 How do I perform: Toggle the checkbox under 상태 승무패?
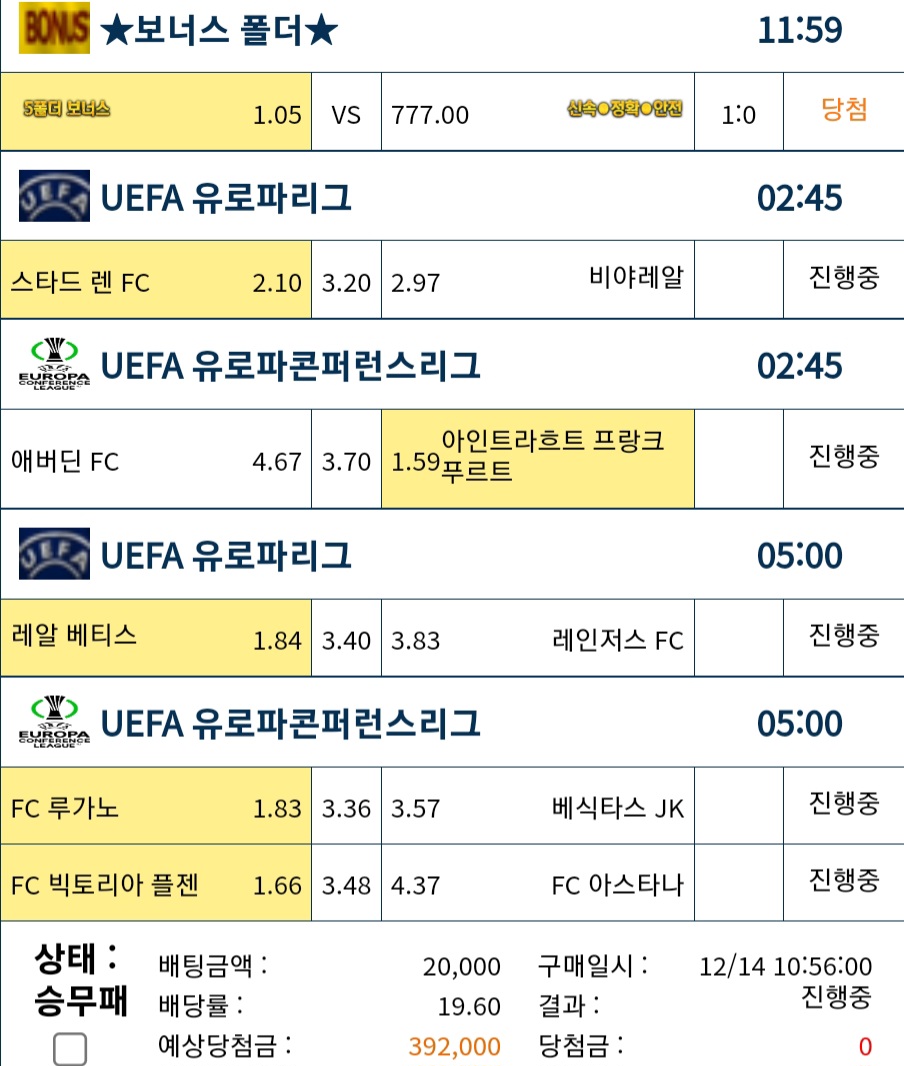click(70, 1048)
